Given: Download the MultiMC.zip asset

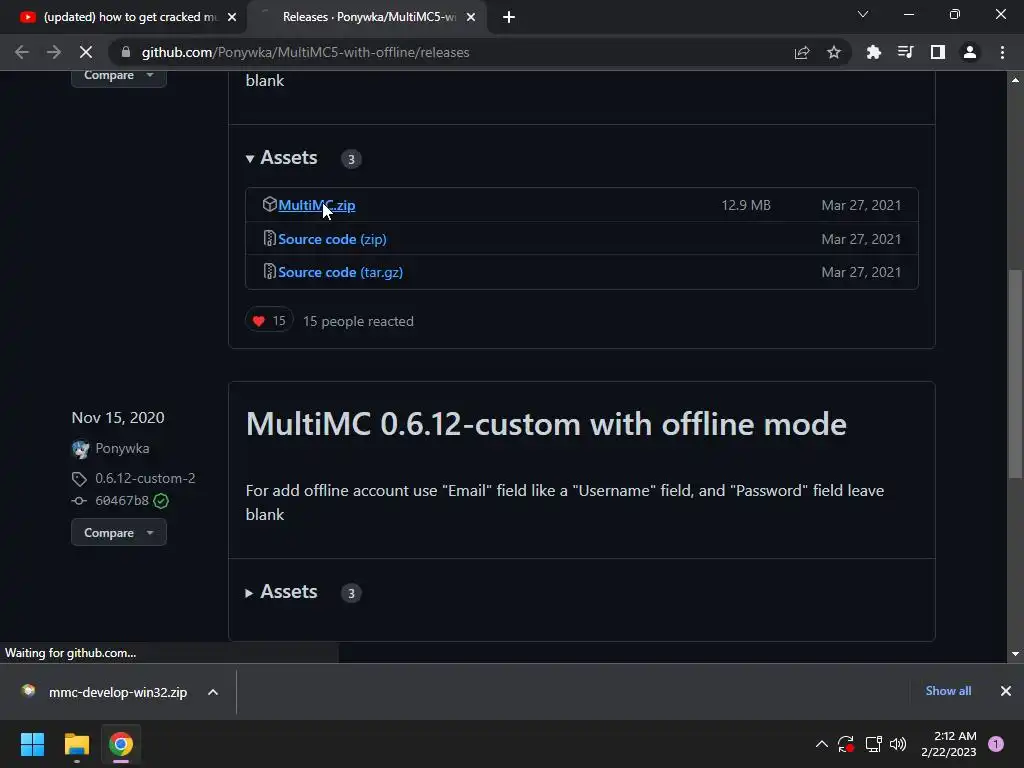Looking at the screenshot, I should coord(317,205).
